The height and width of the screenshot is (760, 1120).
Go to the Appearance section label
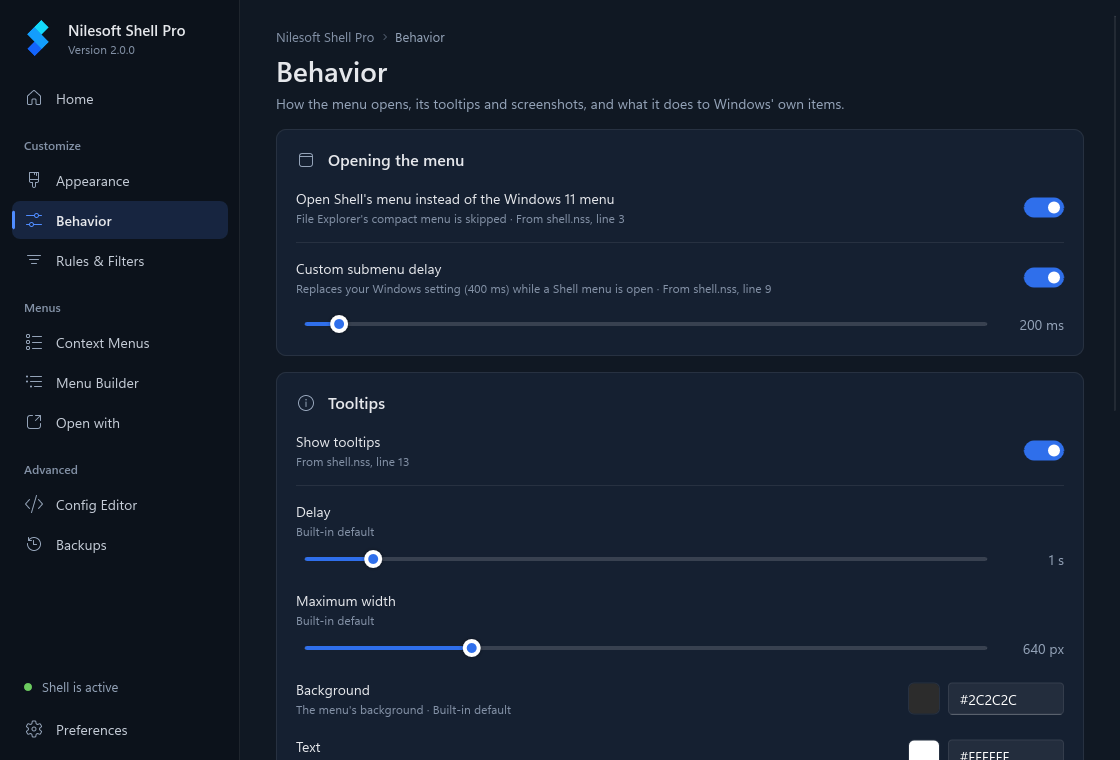coord(93,181)
